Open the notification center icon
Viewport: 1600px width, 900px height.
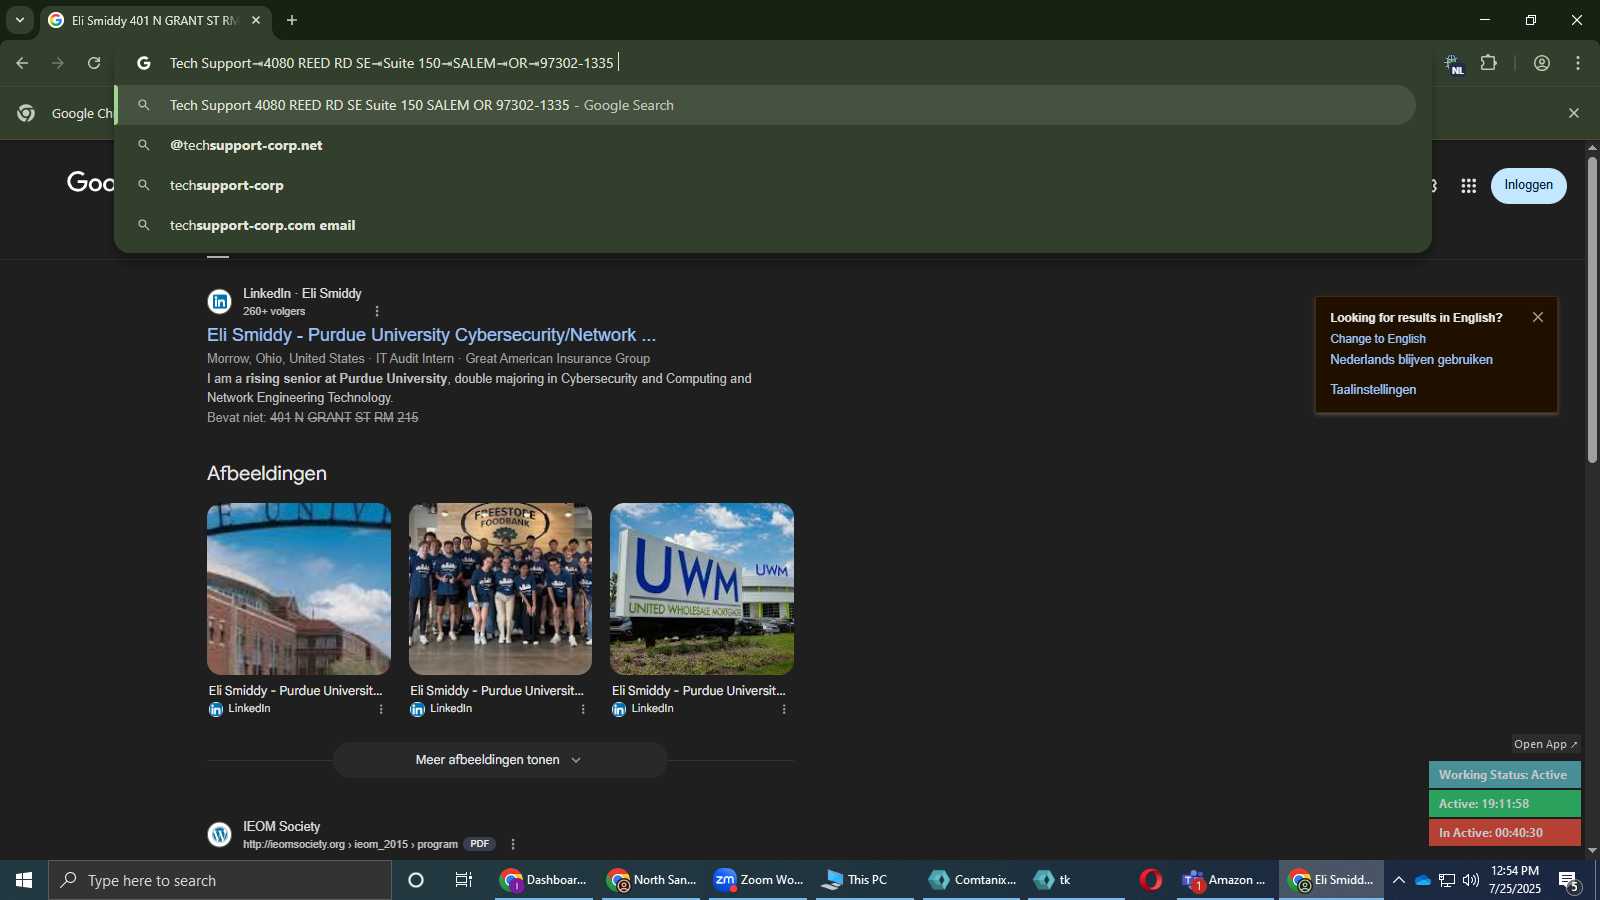(1569, 881)
